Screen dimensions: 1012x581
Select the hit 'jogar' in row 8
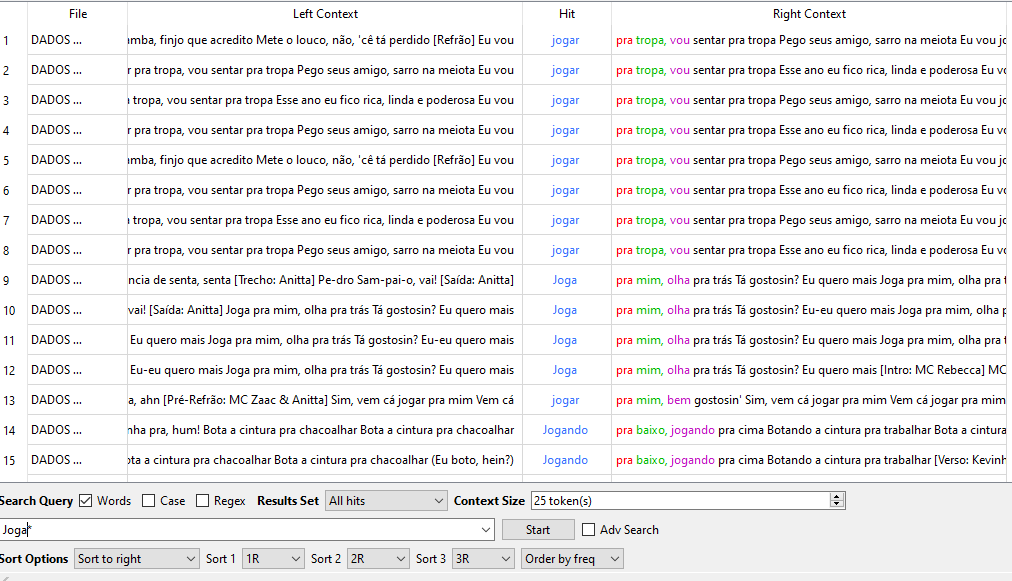click(565, 250)
